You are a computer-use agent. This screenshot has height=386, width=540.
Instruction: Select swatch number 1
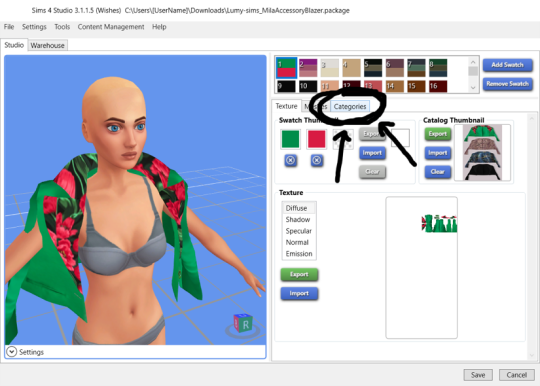coord(286,68)
